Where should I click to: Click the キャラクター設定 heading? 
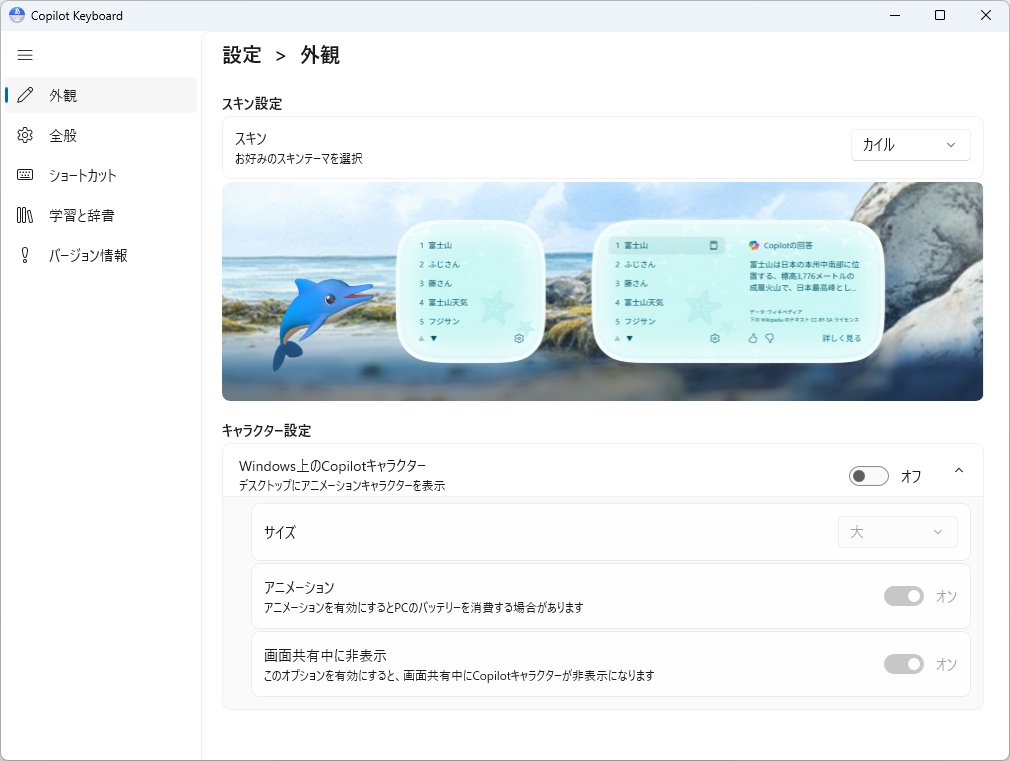(x=267, y=430)
